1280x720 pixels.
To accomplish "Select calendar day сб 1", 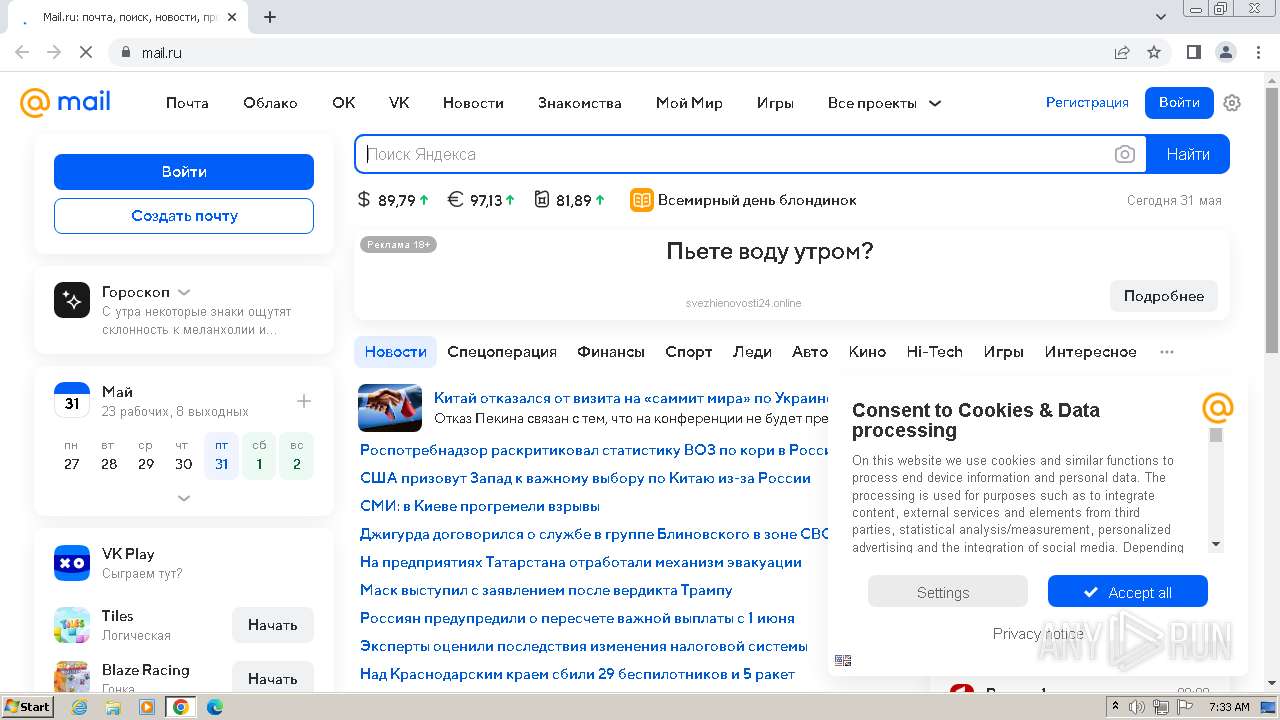I will click(259, 456).
